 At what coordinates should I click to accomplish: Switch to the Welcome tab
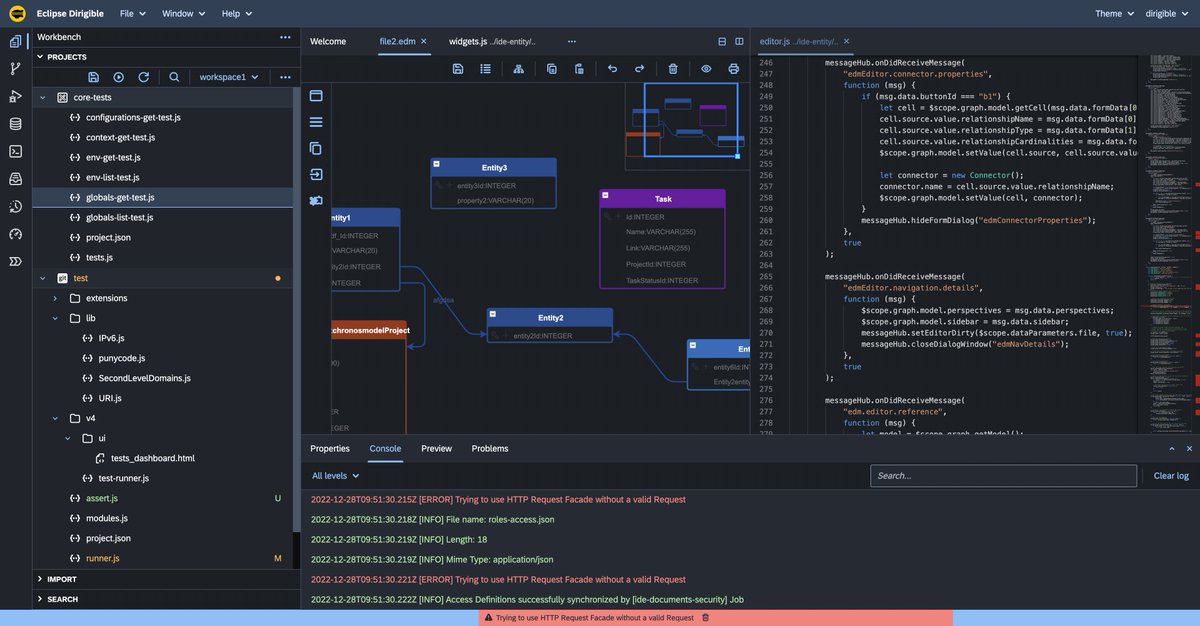[x=328, y=41]
